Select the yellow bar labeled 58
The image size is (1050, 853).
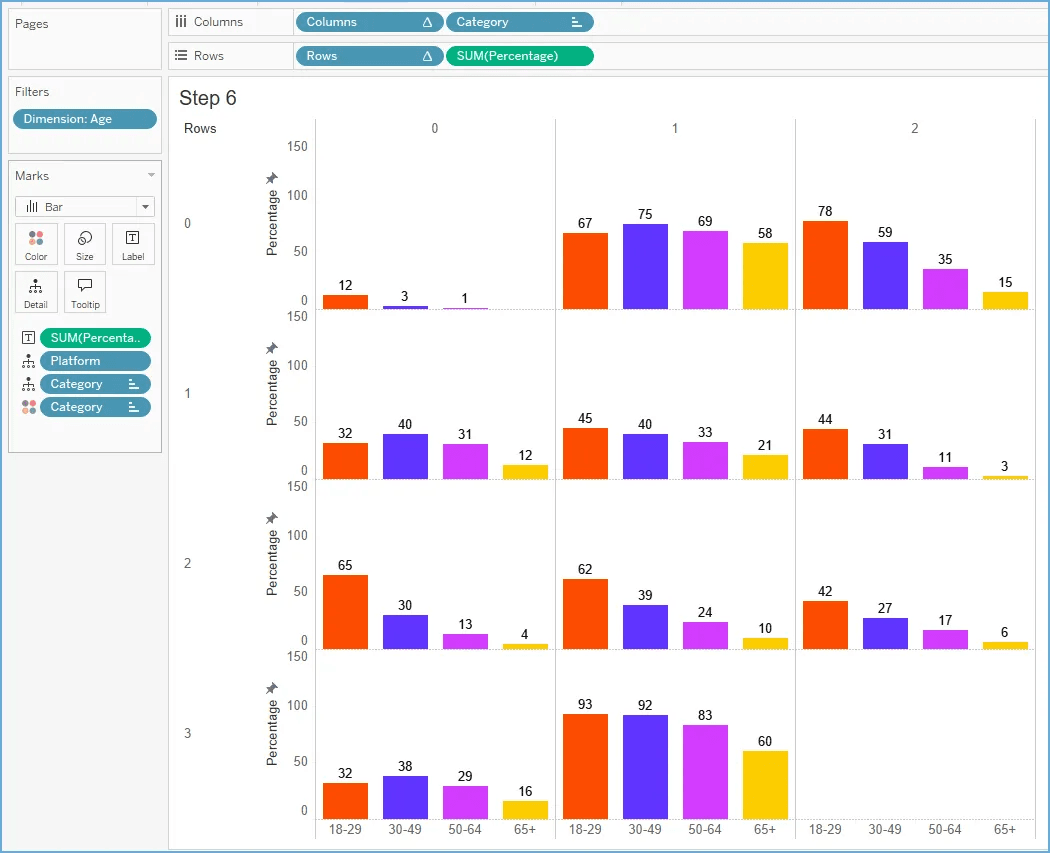(765, 275)
